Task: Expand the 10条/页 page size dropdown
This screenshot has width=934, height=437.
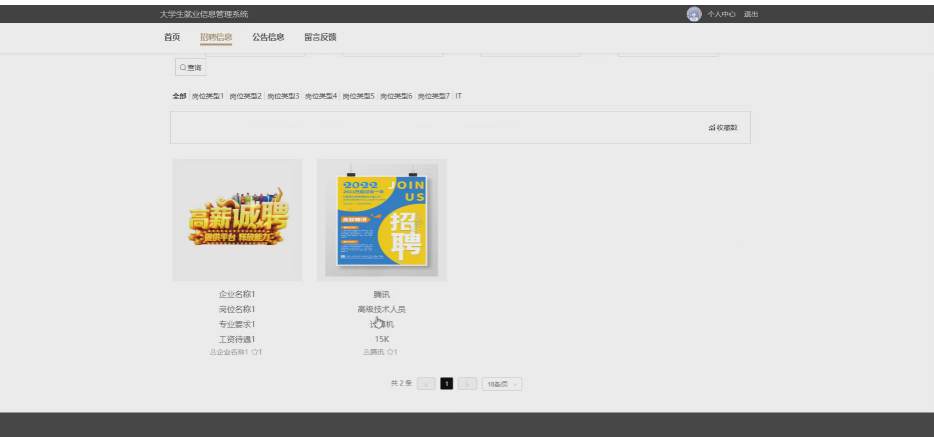Action: 502,384
